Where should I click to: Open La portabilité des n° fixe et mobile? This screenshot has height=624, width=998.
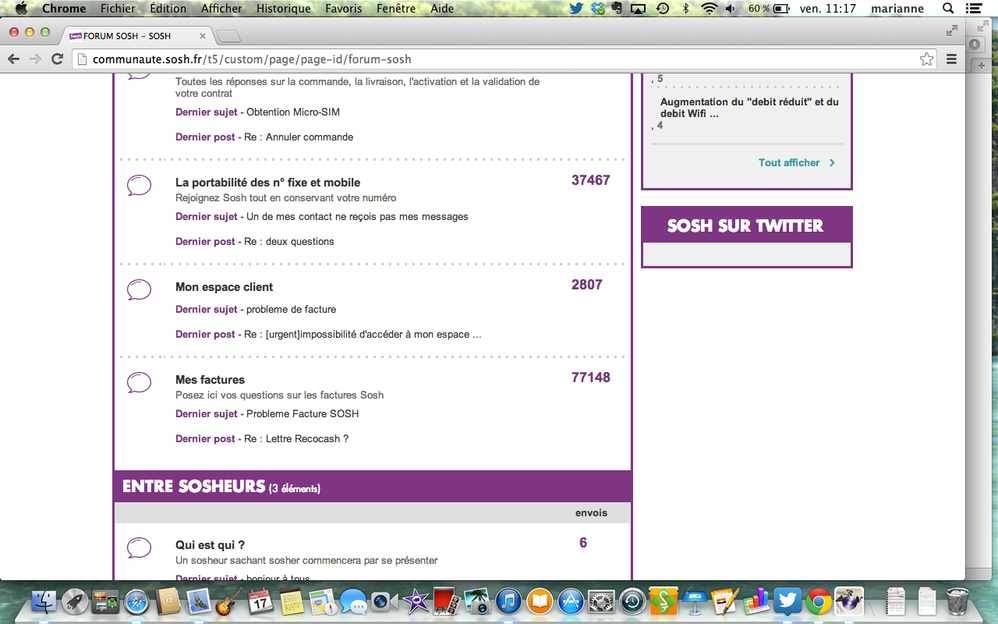[267, 182]
